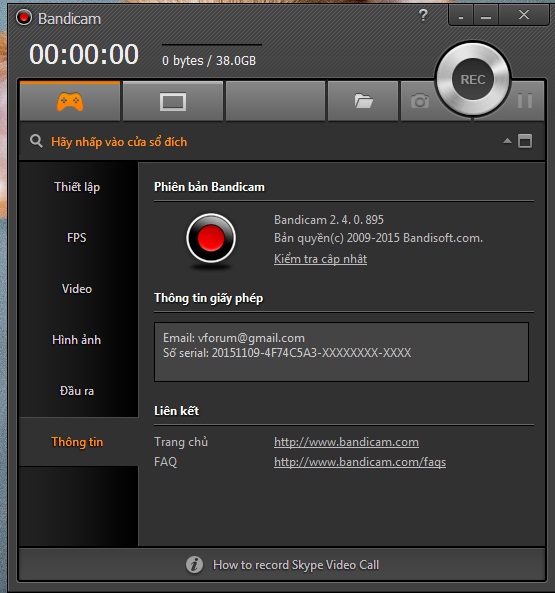The height and width of the screenshot is (593, 555).
Task: Switch to the Video tab
Action: click(x=77, y=289)
